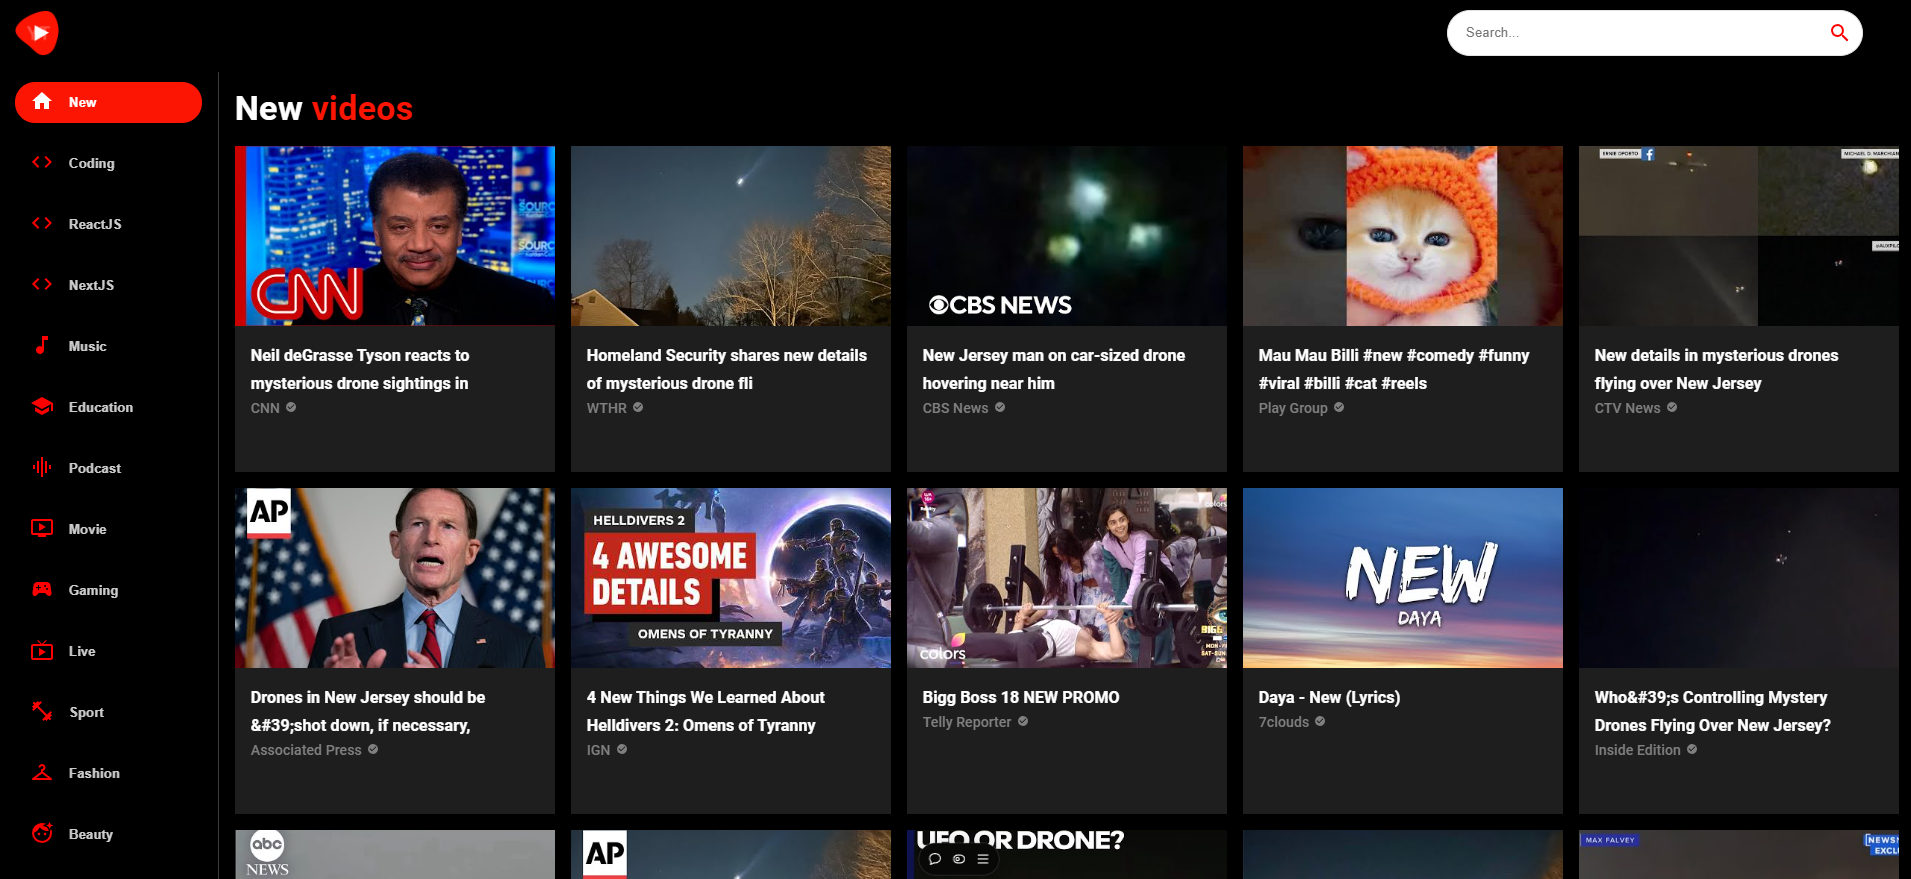The width and height of the screenshot is (1911, 879).
Task: Click the Daya NEW thumbnail
Action: click(x=1403, y=578)
